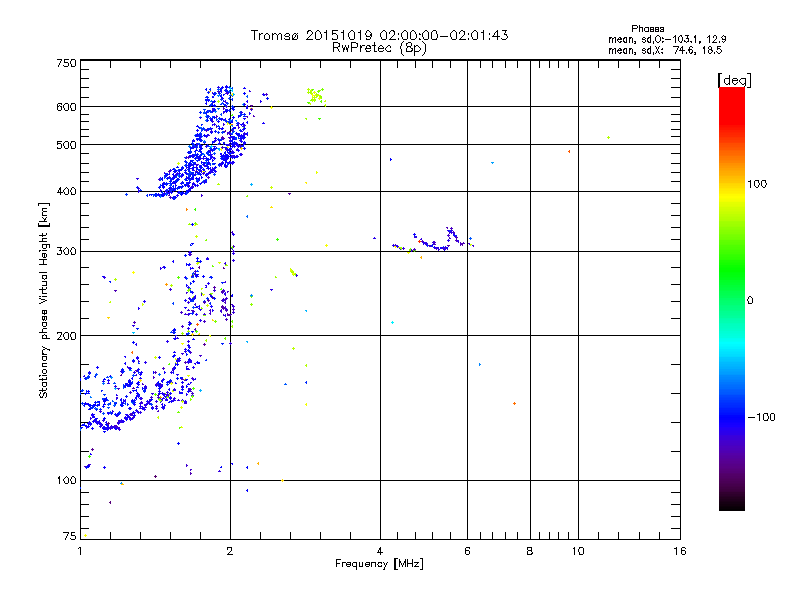
Task: Click the yellow-green echo cluster near 3 MHz, 620 km
Action: (315, 95)
